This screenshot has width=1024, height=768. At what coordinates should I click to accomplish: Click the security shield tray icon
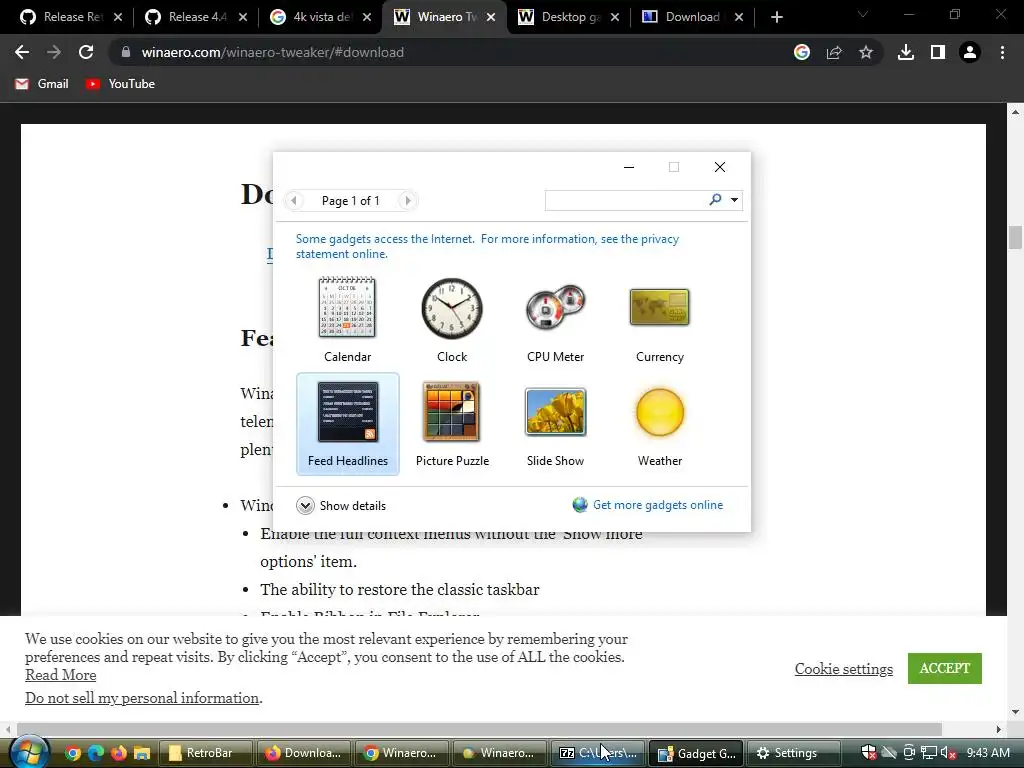(x=869, y=753)
